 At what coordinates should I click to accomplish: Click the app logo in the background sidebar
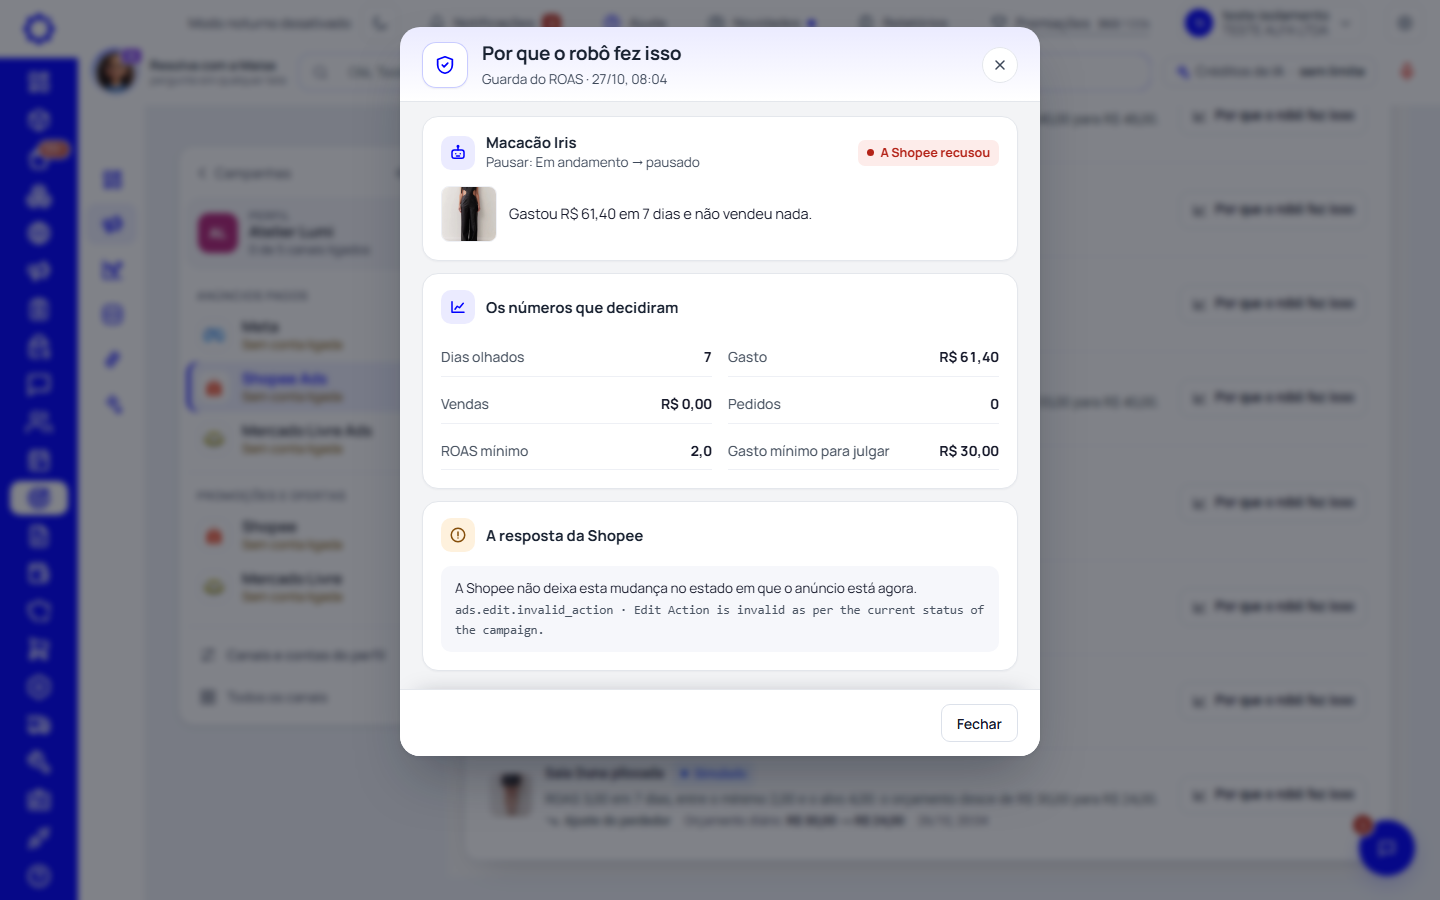(x=39, y=28)
